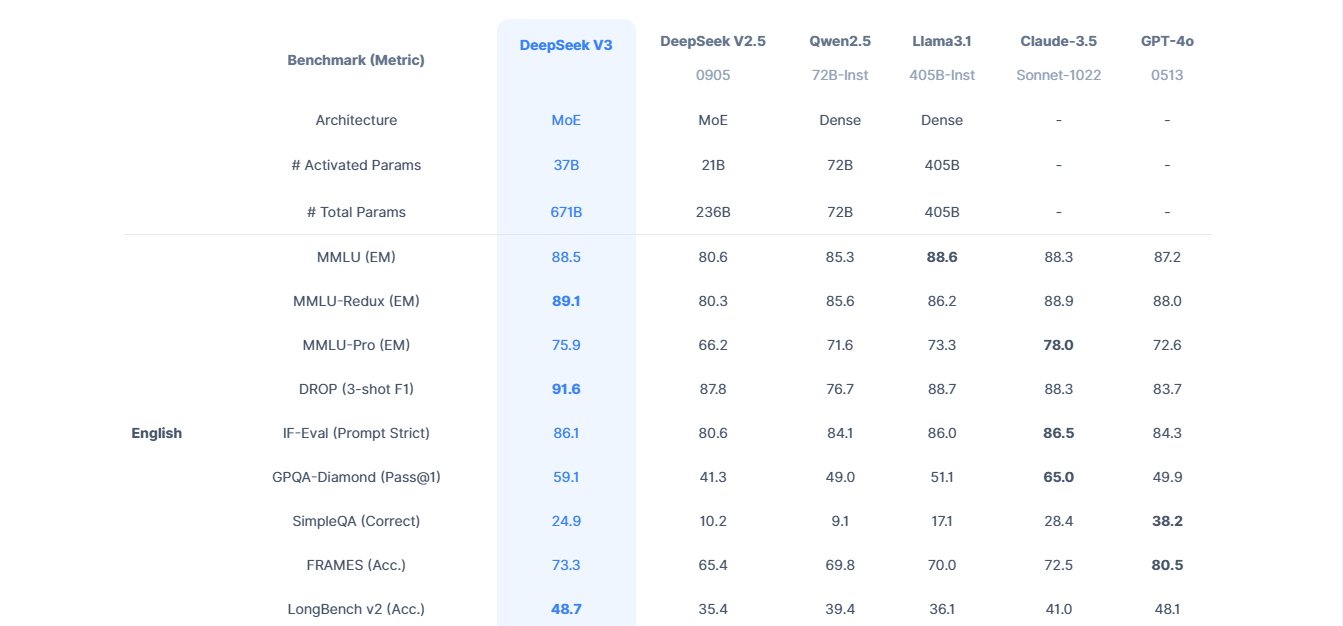This screenshot has height=626, width=1343.
Task: Click DeepSeek V3's SimpleQA score 24.9
Action: pyautogui.click(x=566, y=521)
